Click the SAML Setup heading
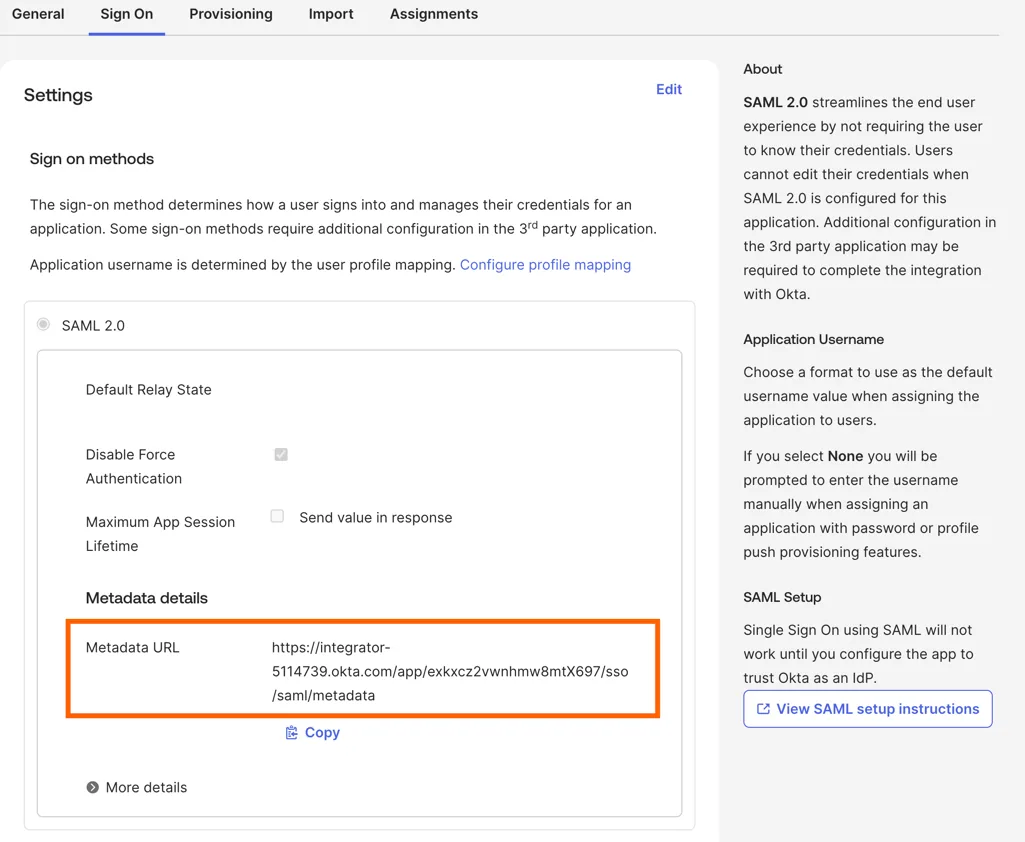 coord(782,597)
